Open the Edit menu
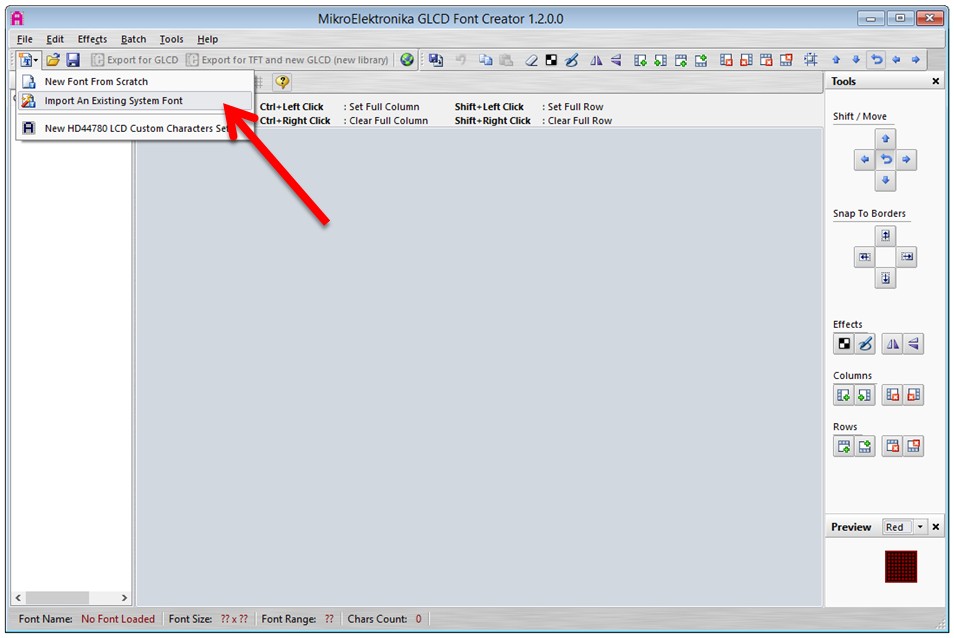This screenshot has height=638, width=954. (x=55, y=39)
